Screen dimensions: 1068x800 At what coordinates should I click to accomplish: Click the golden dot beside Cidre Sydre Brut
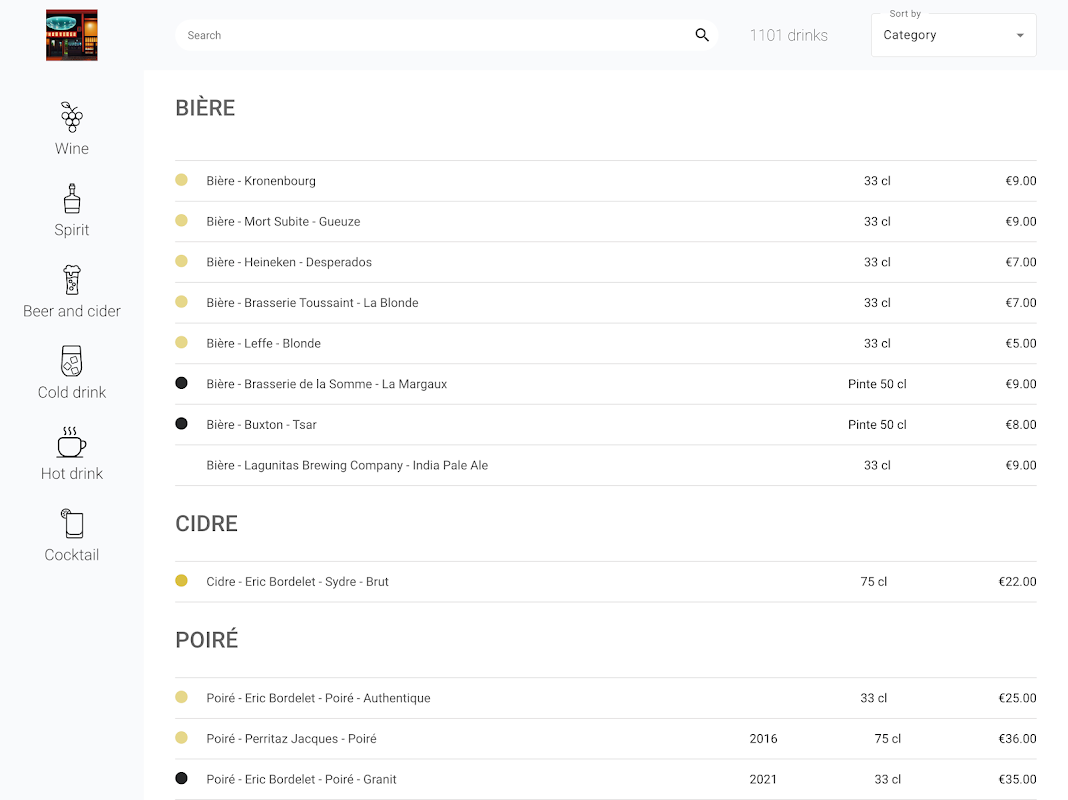pyautogui.click(x=181, y=581)
